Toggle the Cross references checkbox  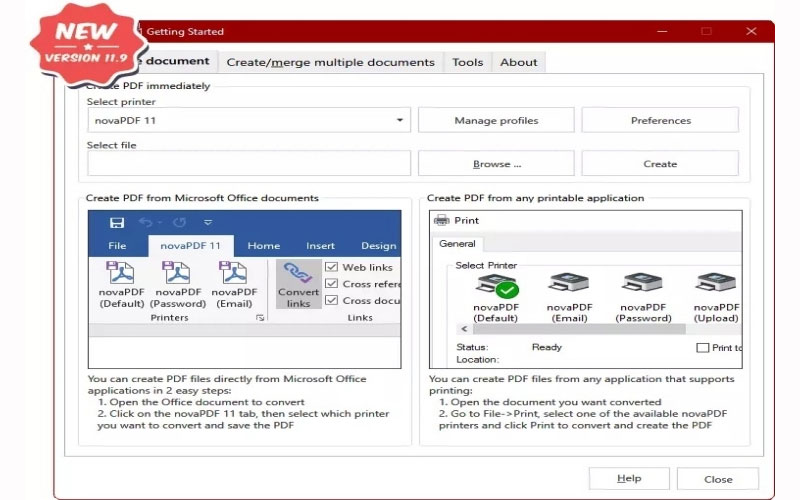tap(331, 284)
